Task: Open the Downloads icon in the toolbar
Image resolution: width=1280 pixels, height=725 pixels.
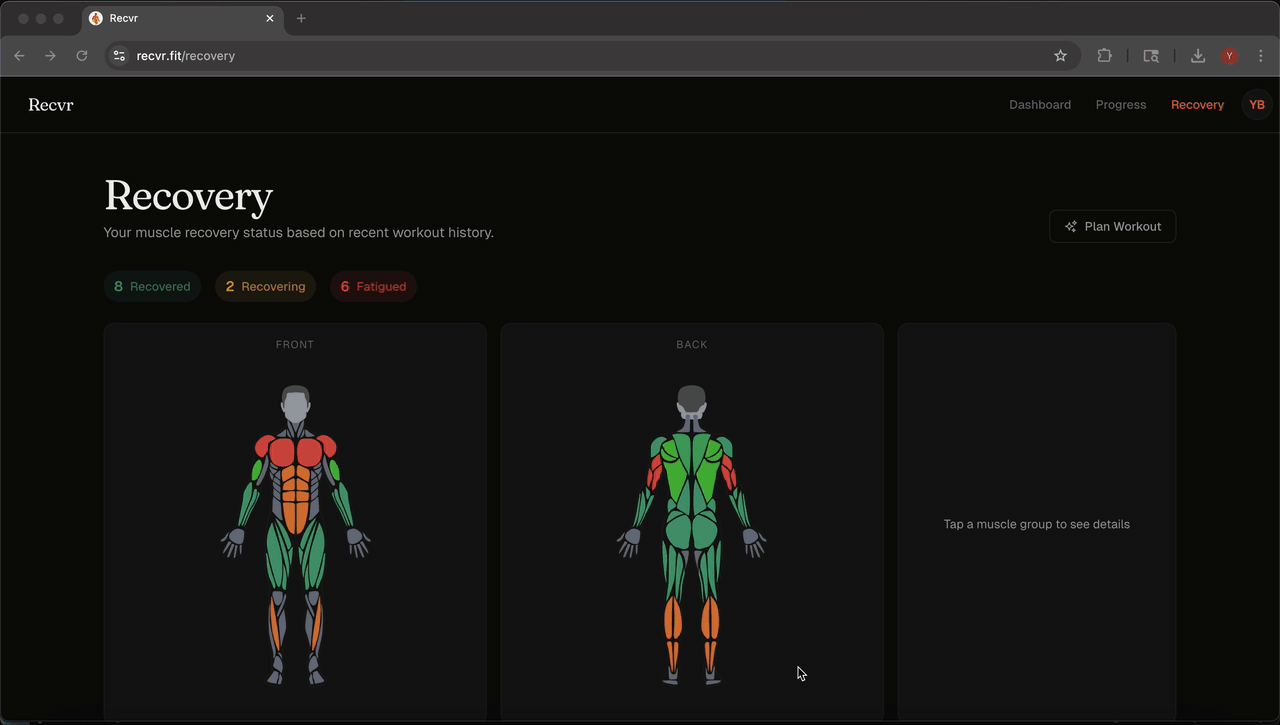Action: tap(1198, 56)
